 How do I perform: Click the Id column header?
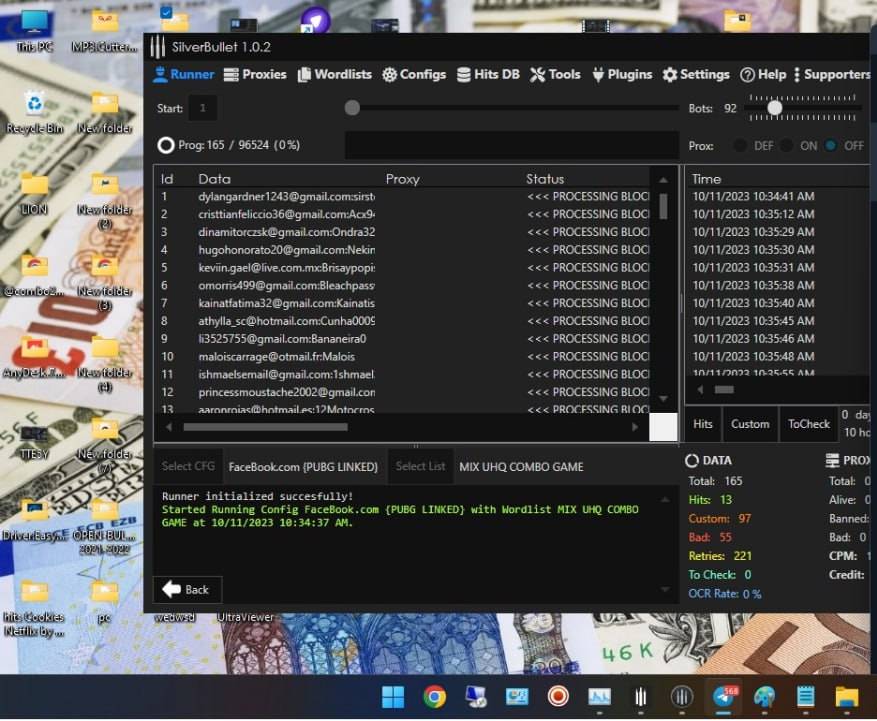167,179
